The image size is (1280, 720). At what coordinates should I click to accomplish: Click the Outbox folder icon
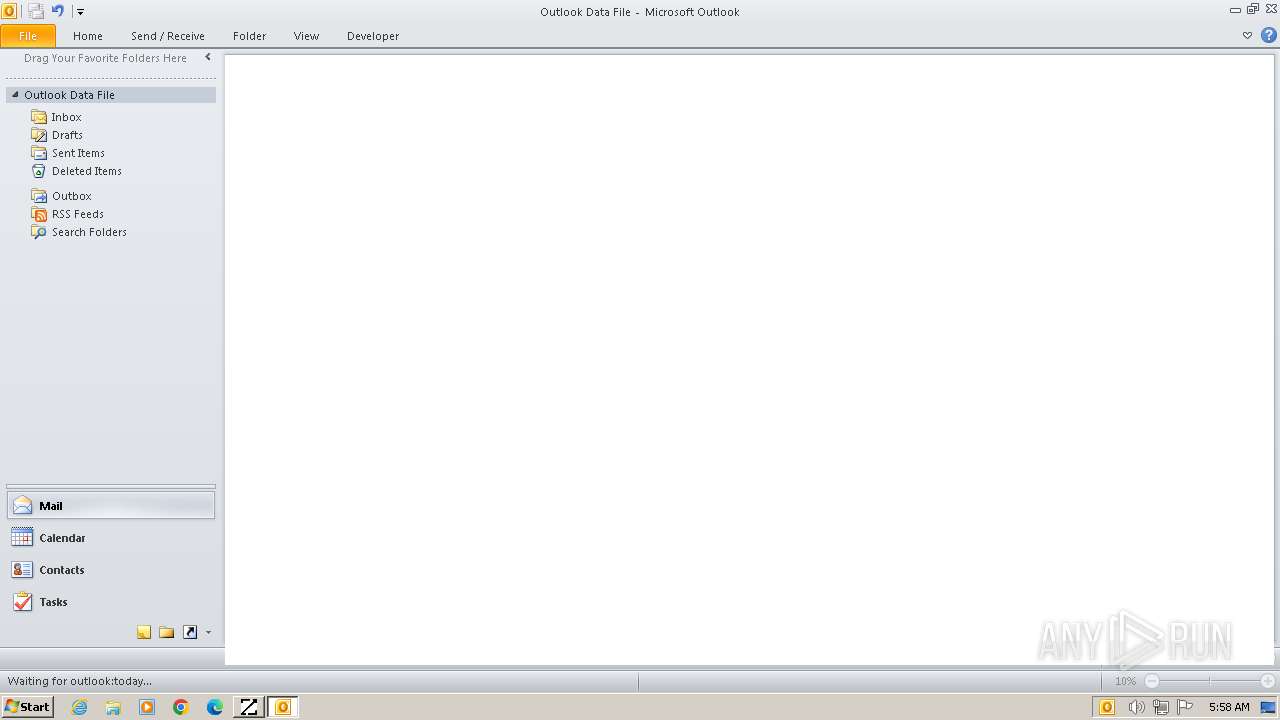pos(39,196)
